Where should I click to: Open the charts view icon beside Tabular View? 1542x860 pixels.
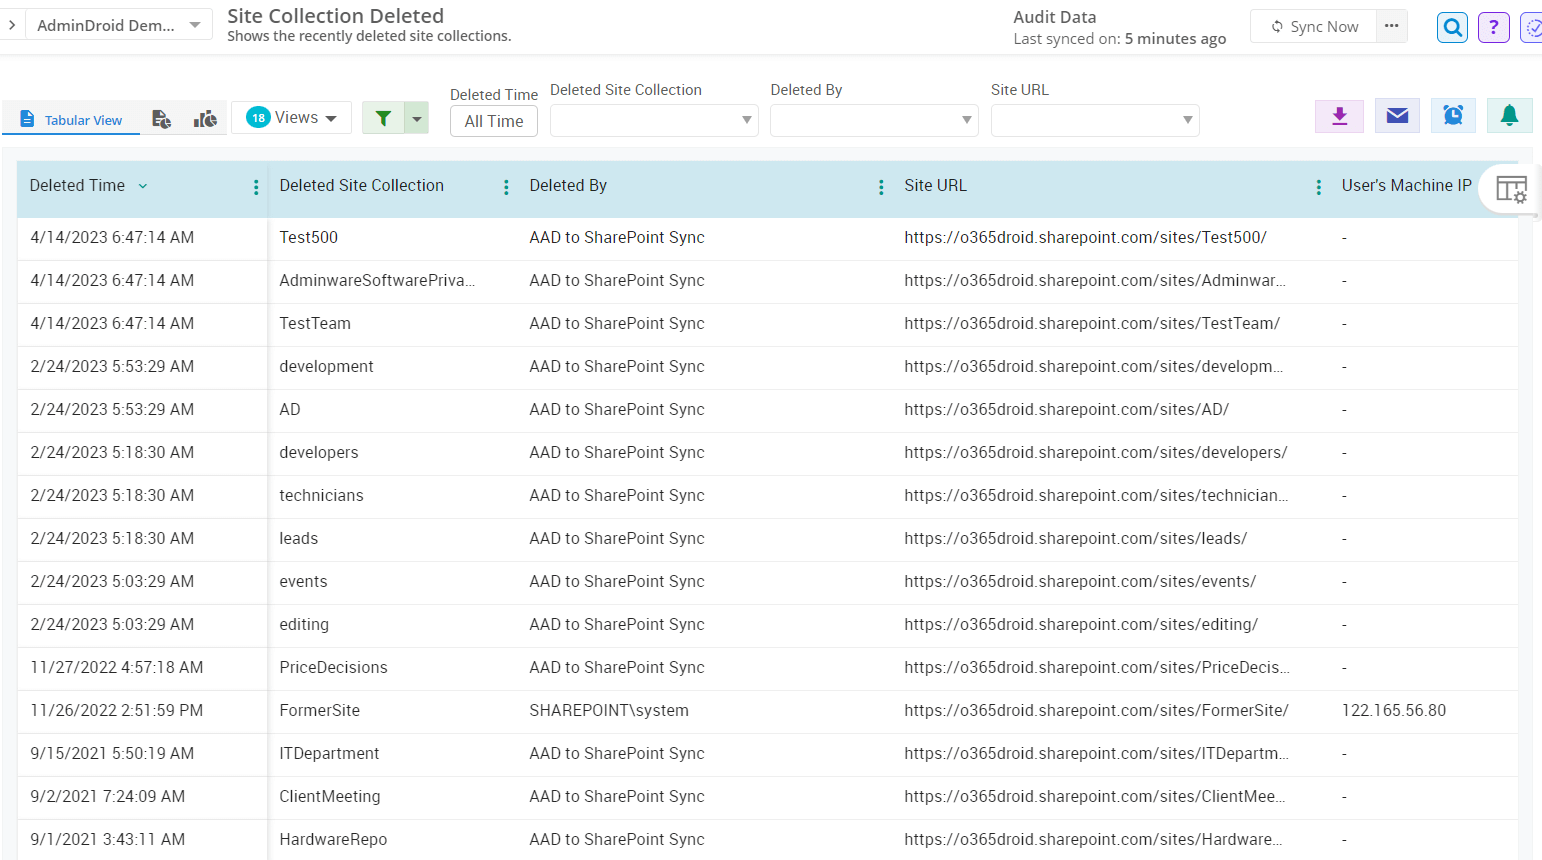point(205,118)
